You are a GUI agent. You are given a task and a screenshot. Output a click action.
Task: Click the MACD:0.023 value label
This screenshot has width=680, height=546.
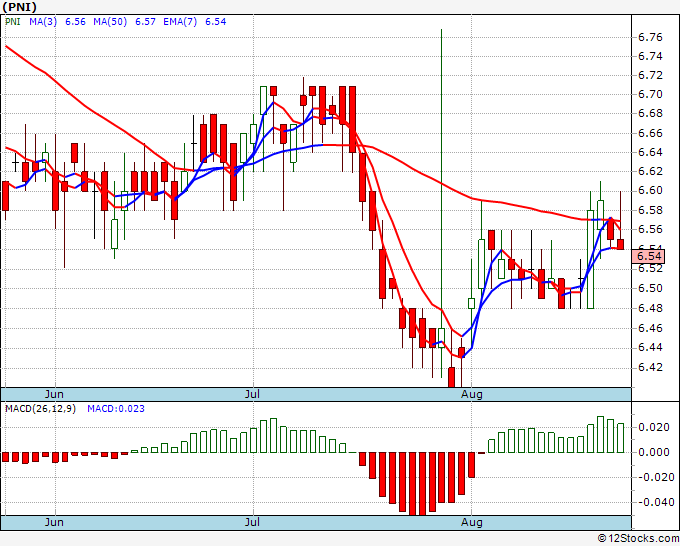click(116, 409)
